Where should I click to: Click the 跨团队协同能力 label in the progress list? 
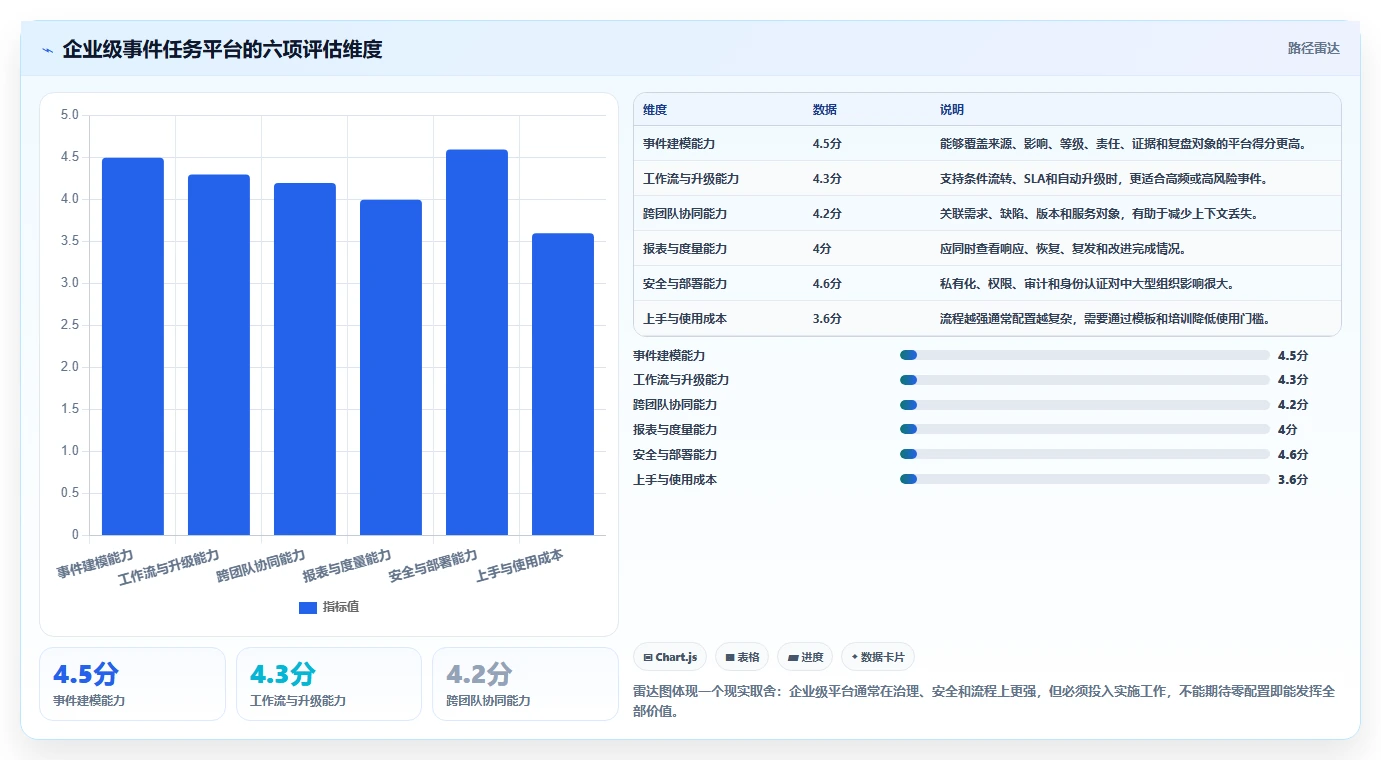pos(675,405)
